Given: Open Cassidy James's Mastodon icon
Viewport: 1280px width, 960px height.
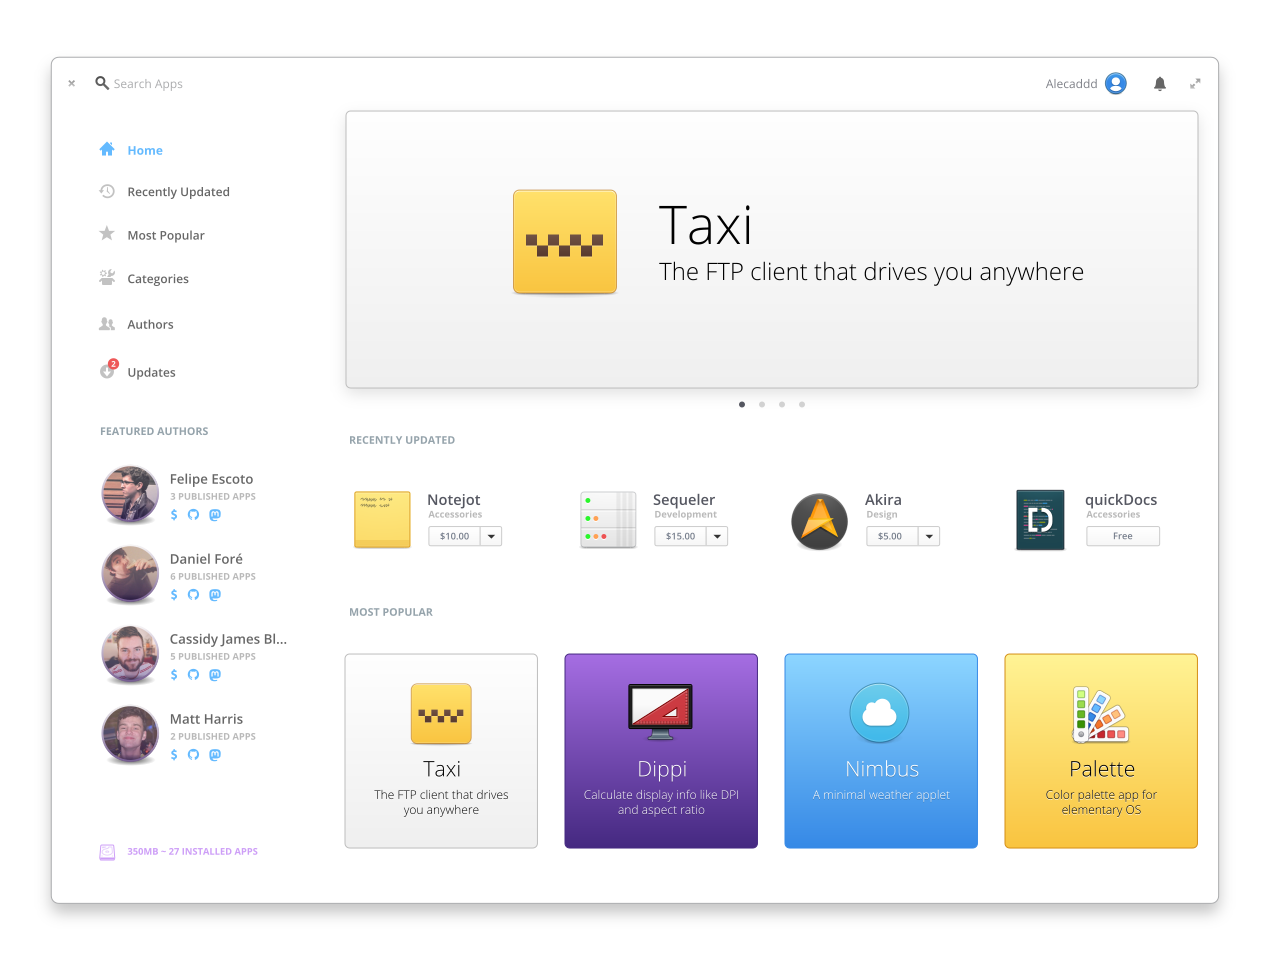Looking at the screenshot, I should click(x=215, y=675).
